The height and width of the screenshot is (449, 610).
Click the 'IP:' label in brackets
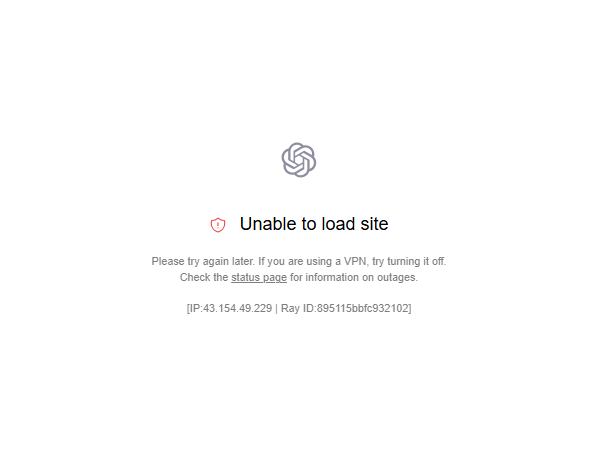pos(196,308)
